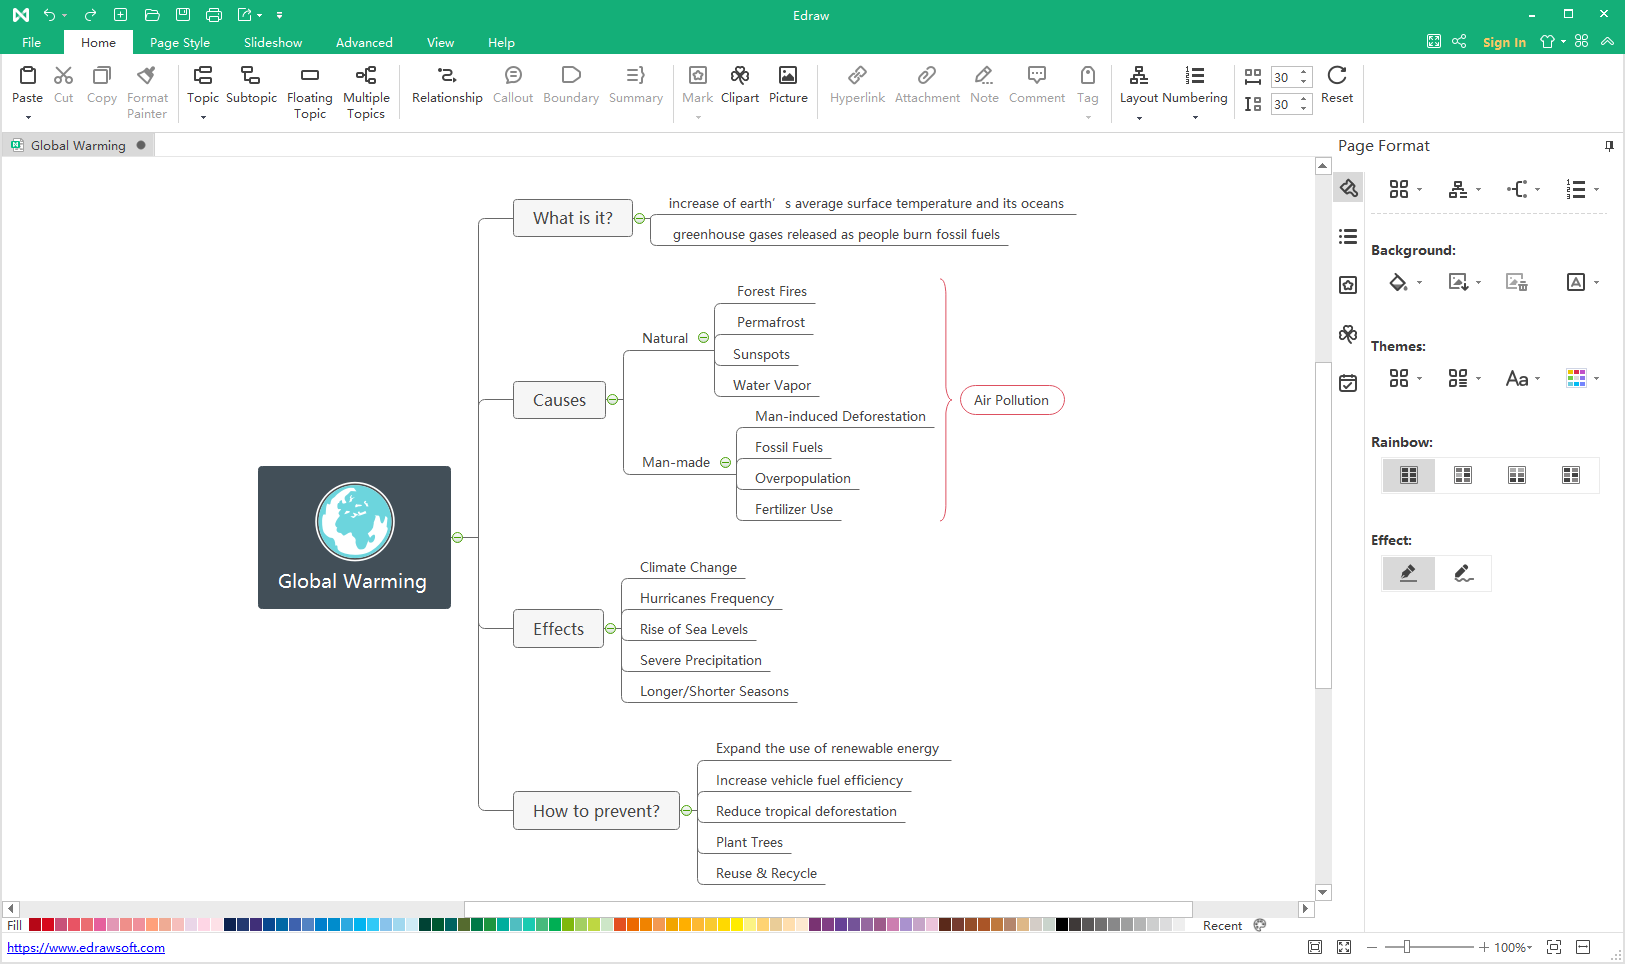Insert a Picture from the ribbon
This screenshot has height=964, width=1625.
788,76
